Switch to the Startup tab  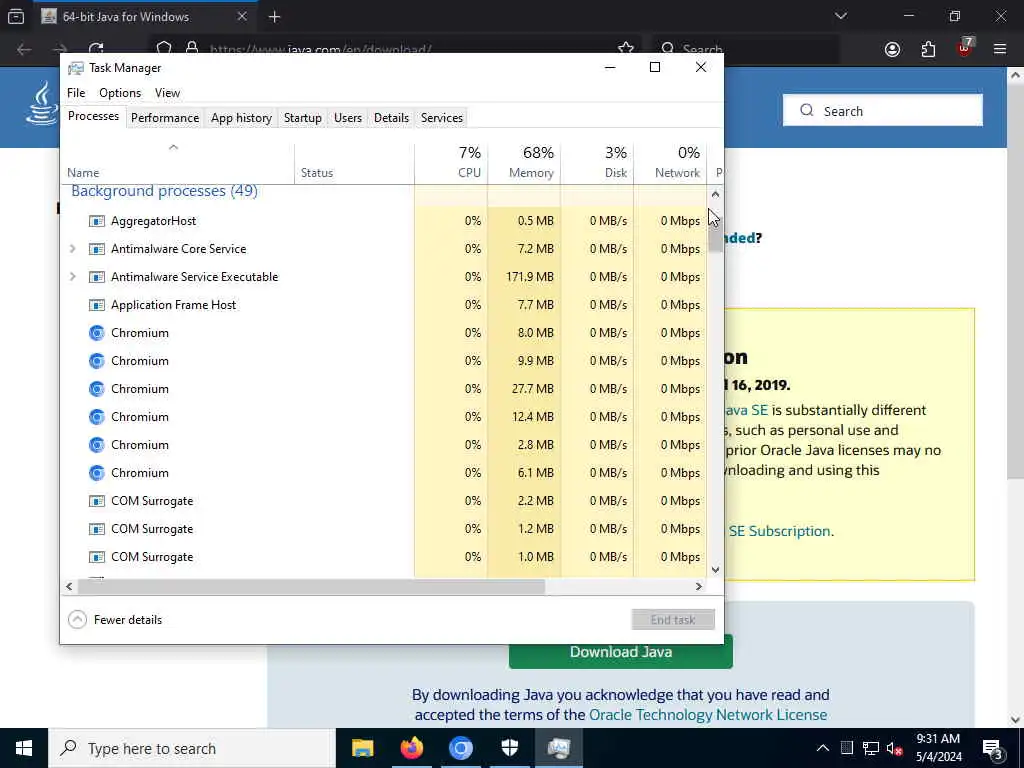coord(302,118)
